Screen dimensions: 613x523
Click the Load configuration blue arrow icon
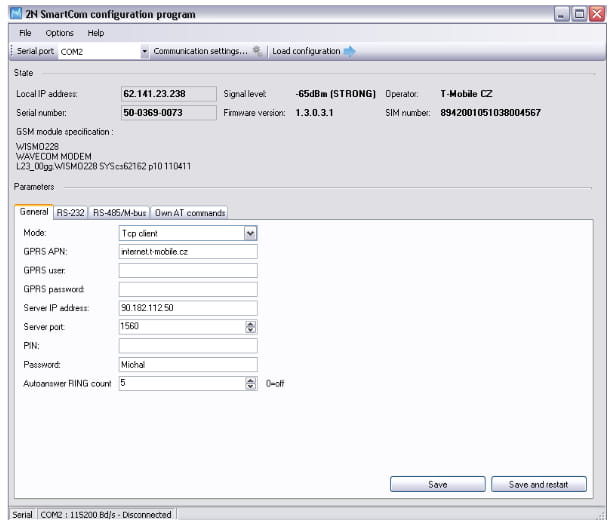coord(350,51)
